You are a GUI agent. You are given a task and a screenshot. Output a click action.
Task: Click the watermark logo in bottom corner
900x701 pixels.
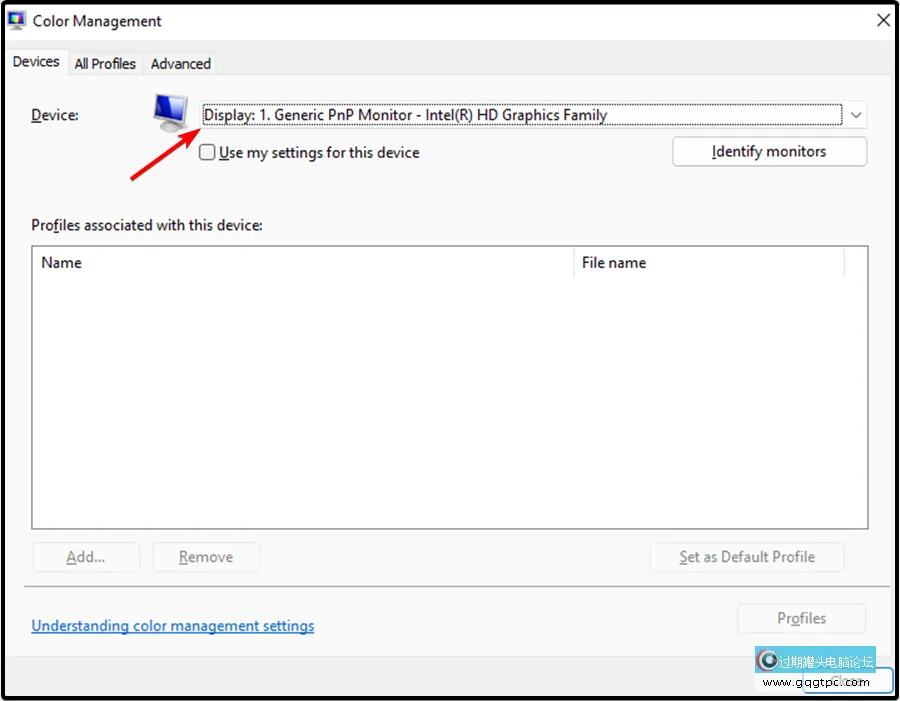(x=768, y=660)
